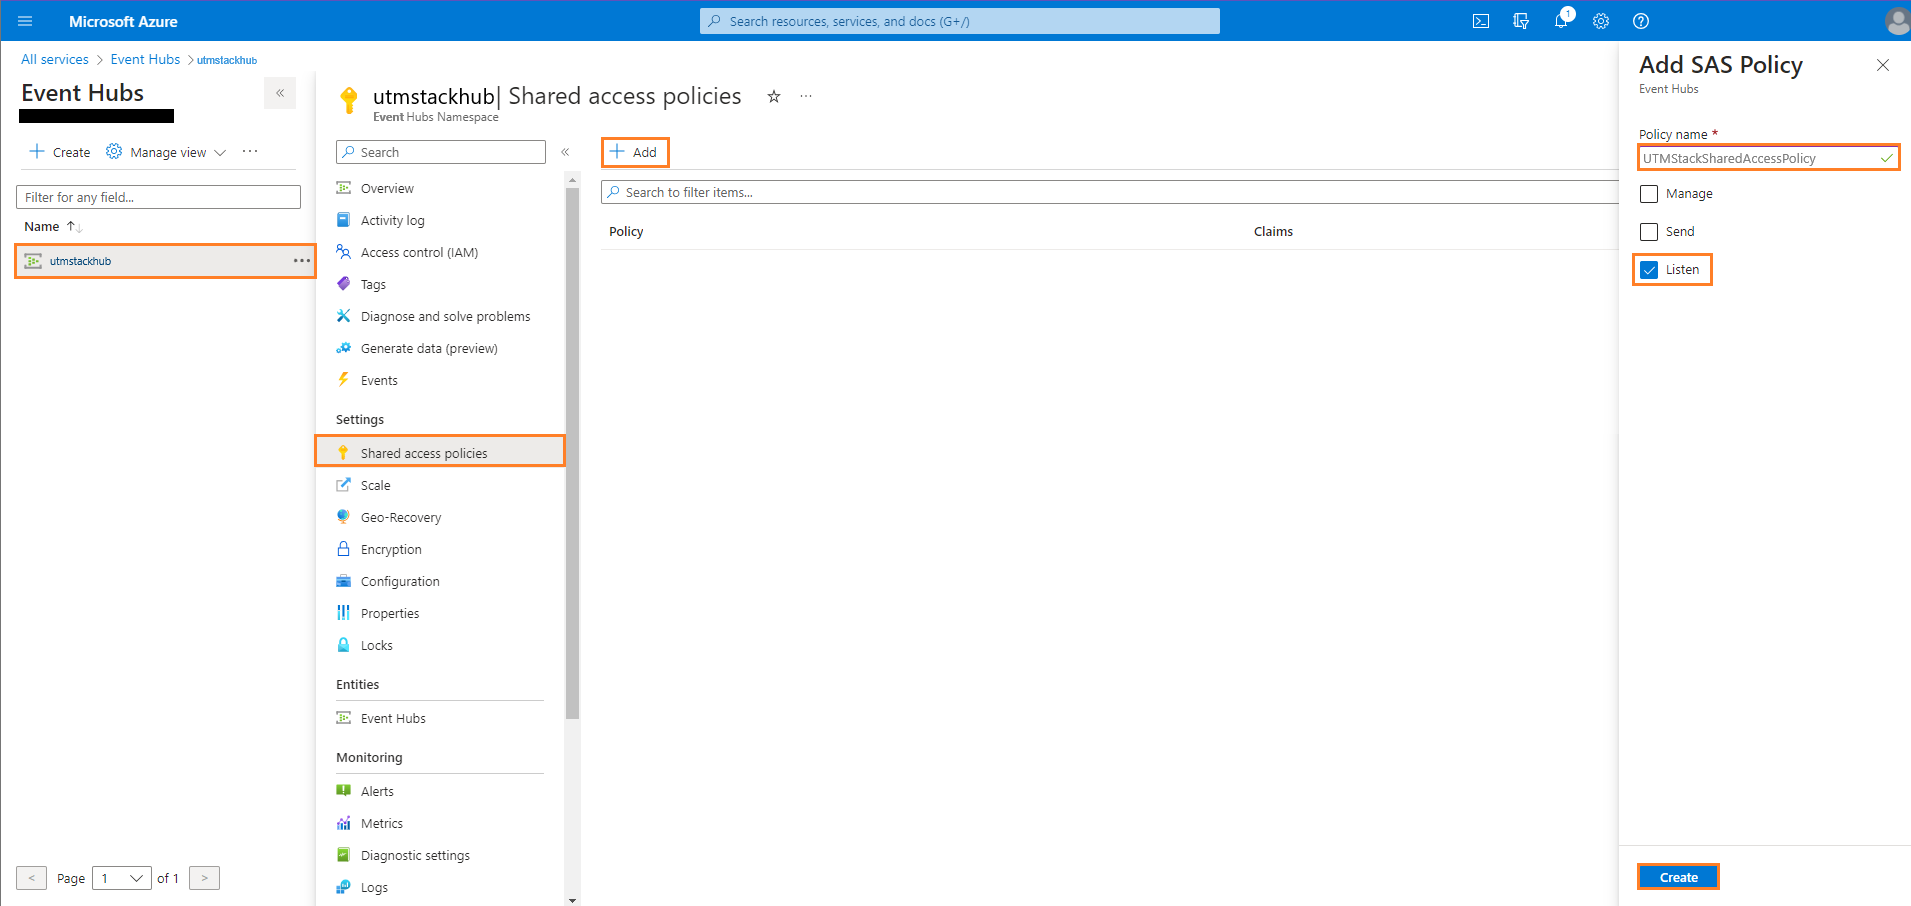
Task: Click the resource menu Search box
Action: point(441,152)
